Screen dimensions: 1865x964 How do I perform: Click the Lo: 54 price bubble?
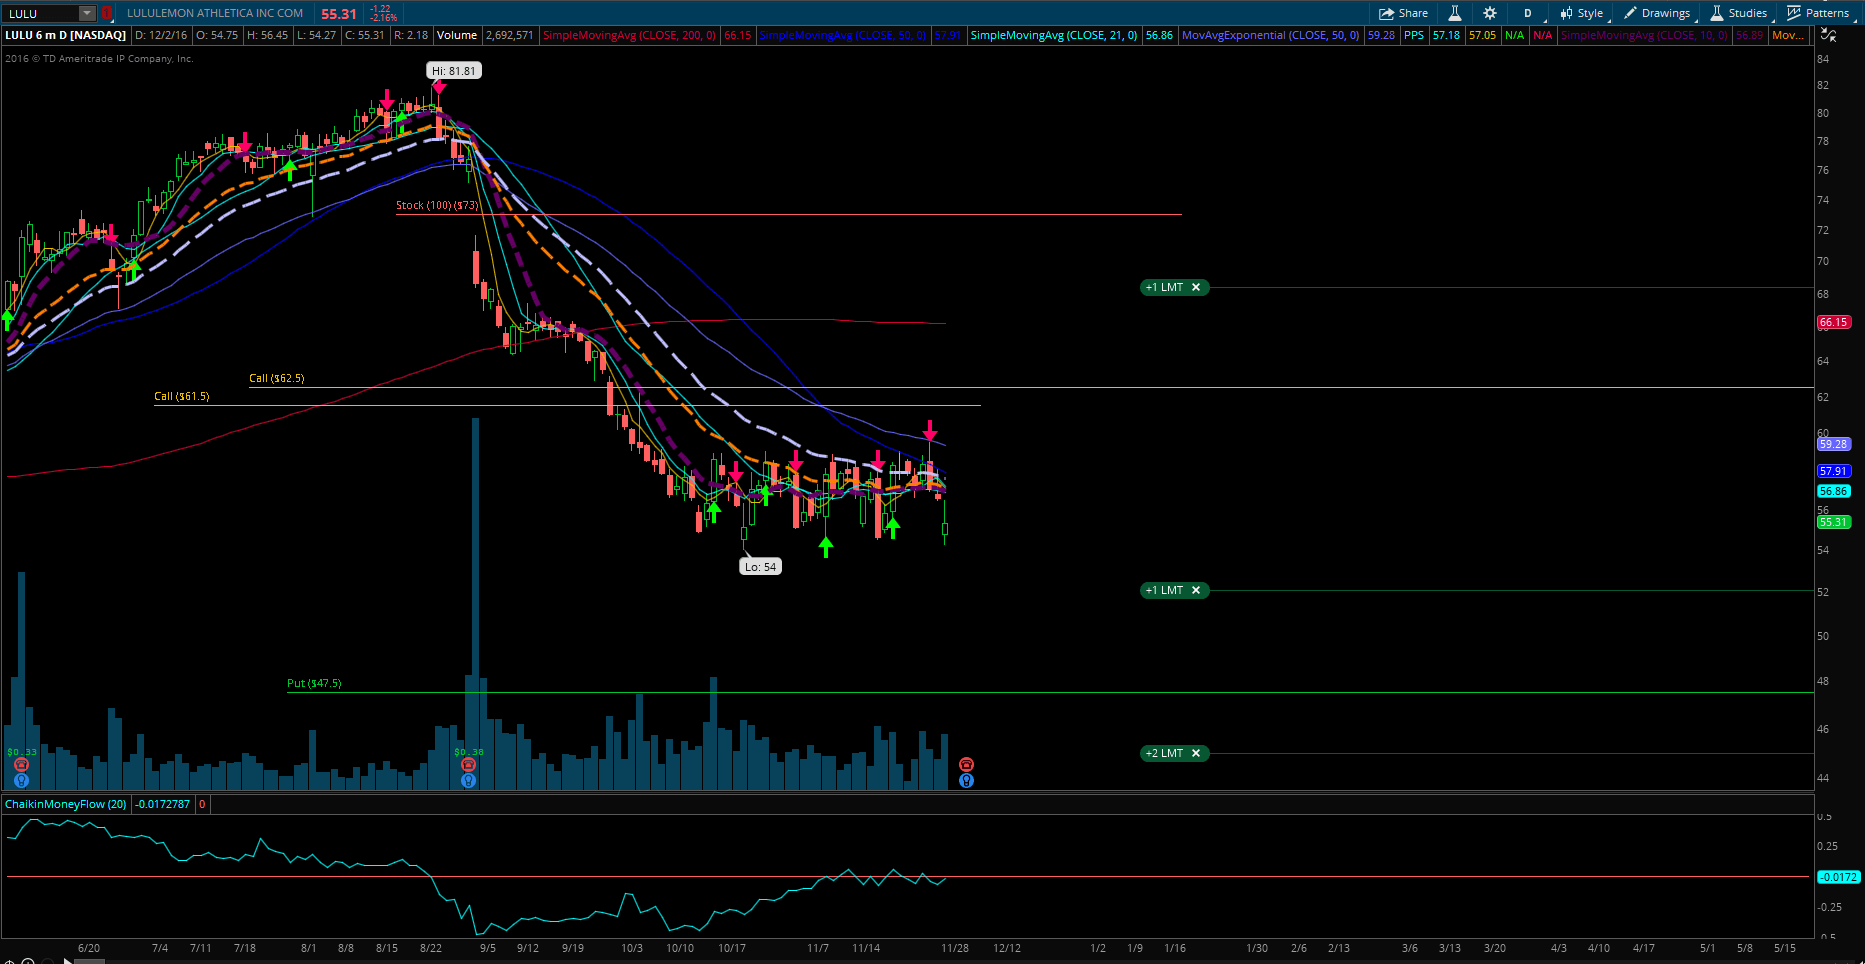(x=760, y=567)
